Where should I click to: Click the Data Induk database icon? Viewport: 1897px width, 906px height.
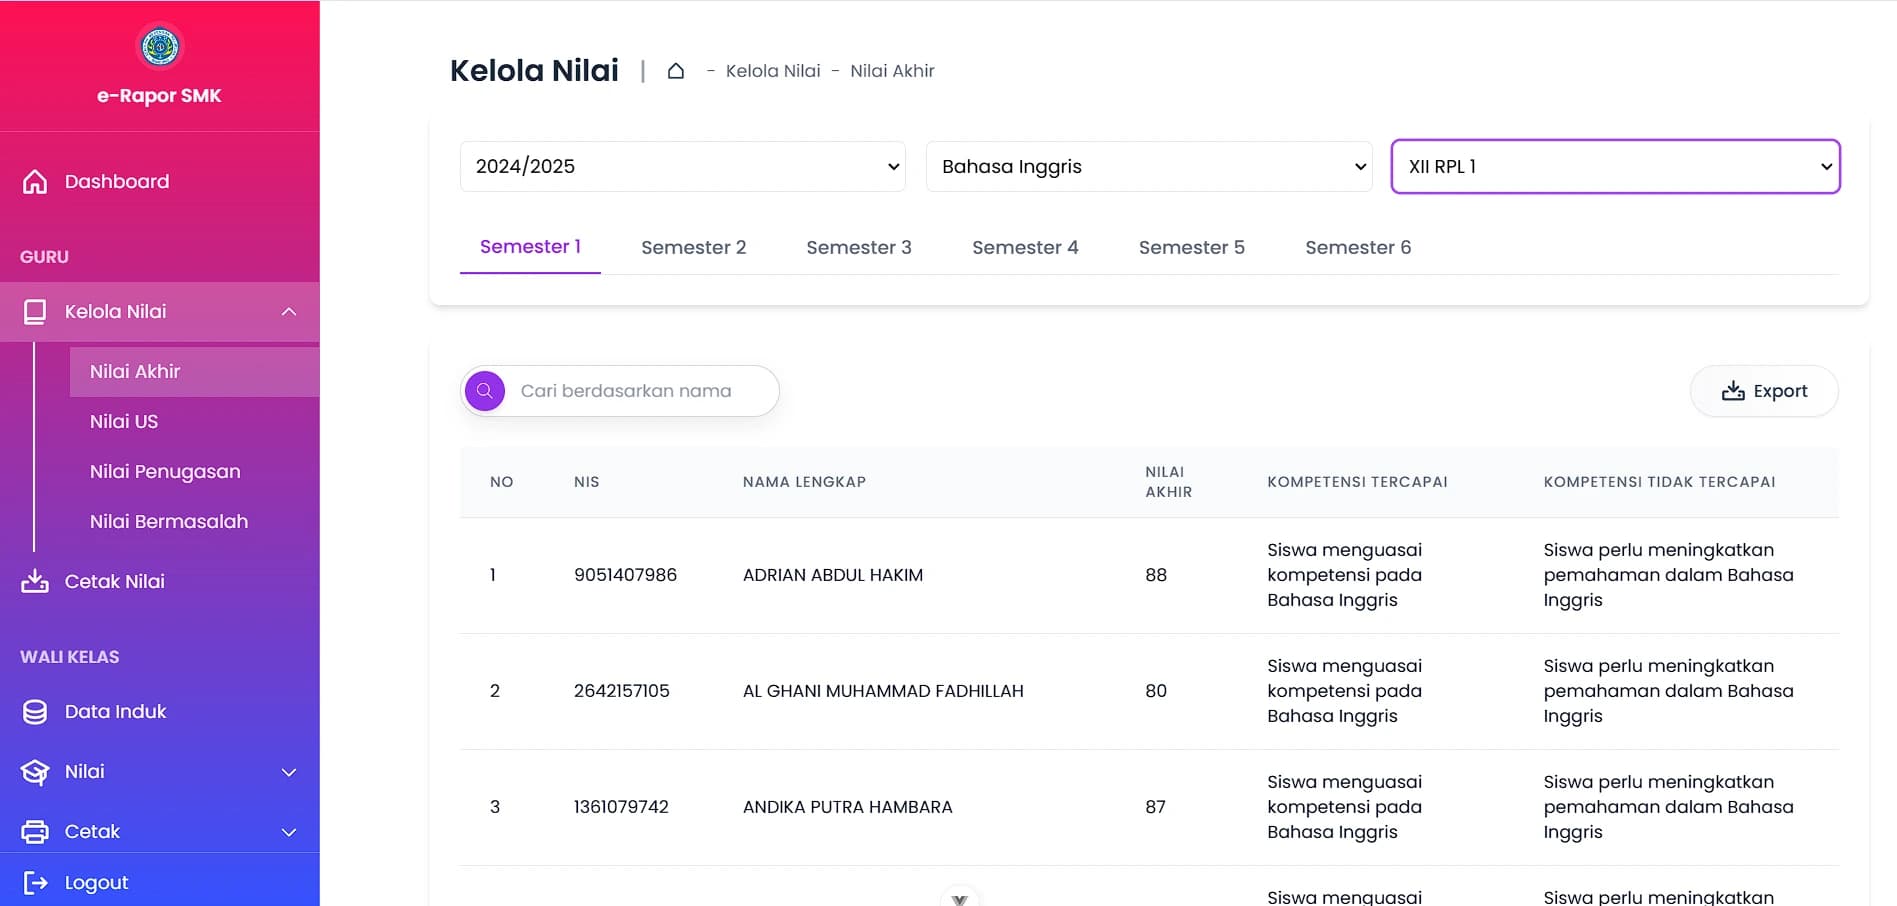(x=35, y=712)
